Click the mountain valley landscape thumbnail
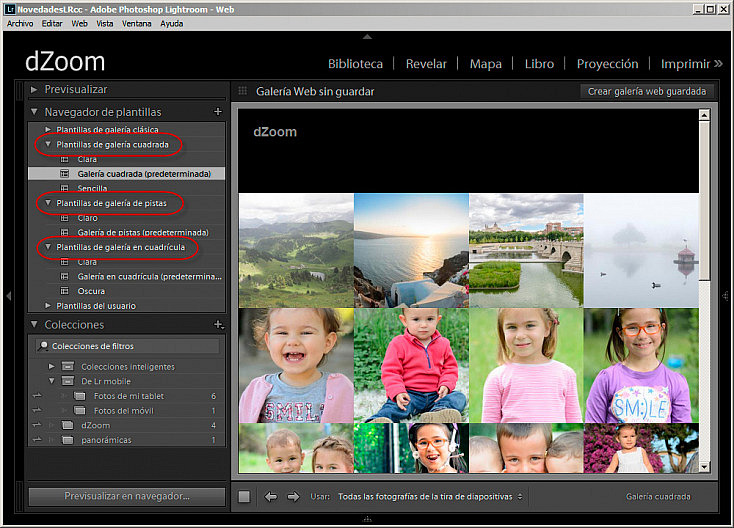This screenshot has width=734, height=528. point(296,250)
